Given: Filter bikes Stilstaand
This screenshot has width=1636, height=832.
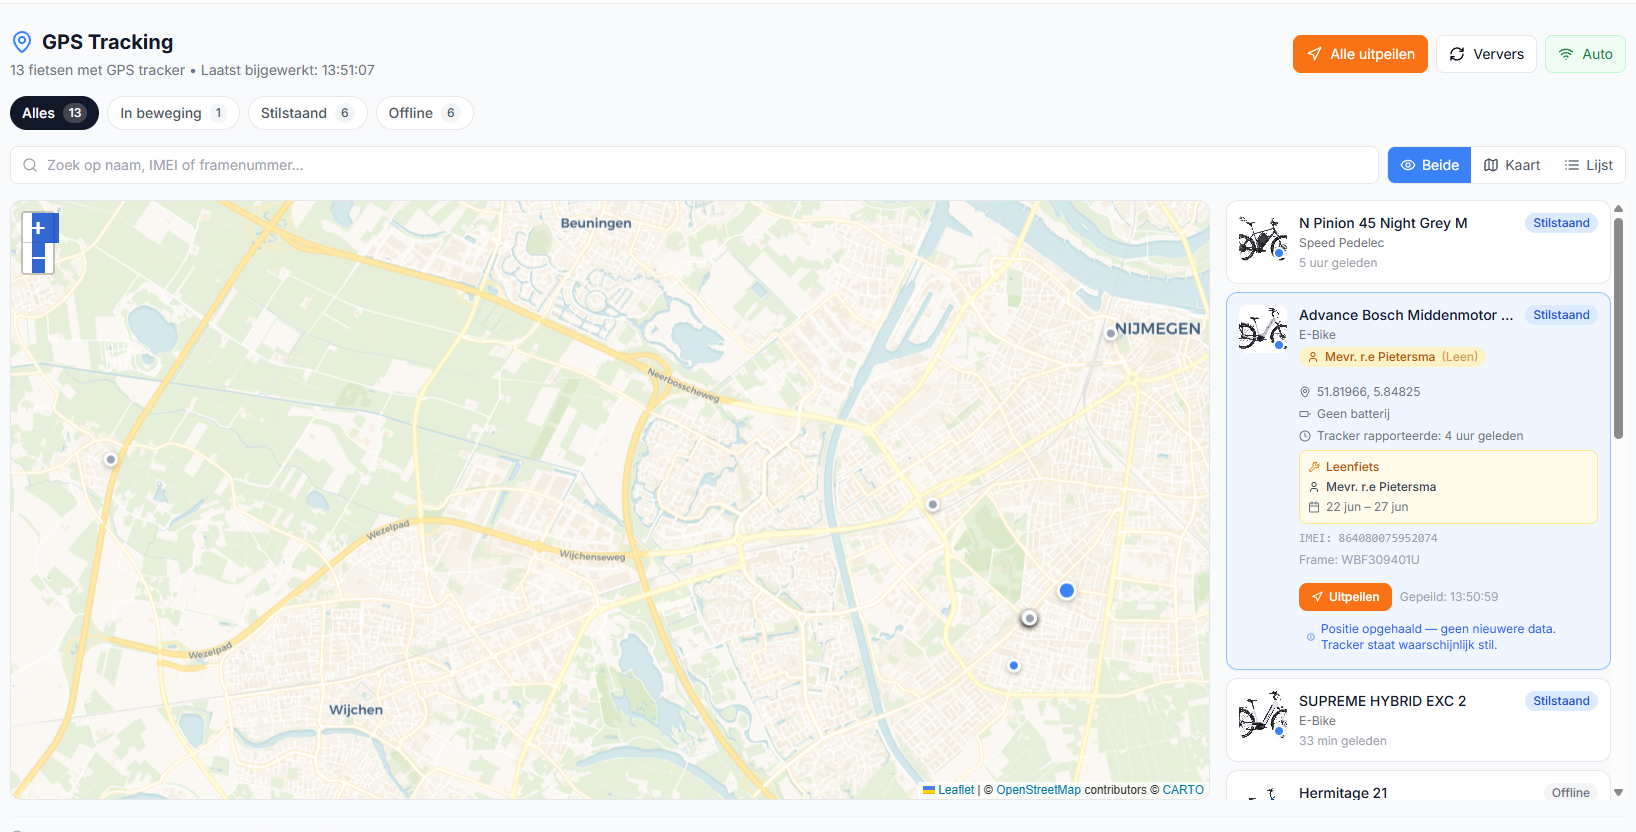Looking at the screenshot, I should point(307,113).
